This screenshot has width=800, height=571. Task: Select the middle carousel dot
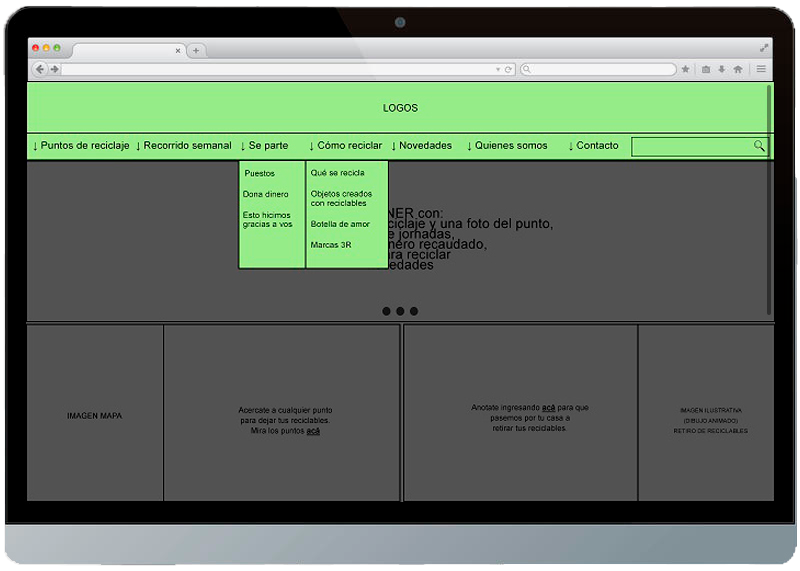[400, 311]
